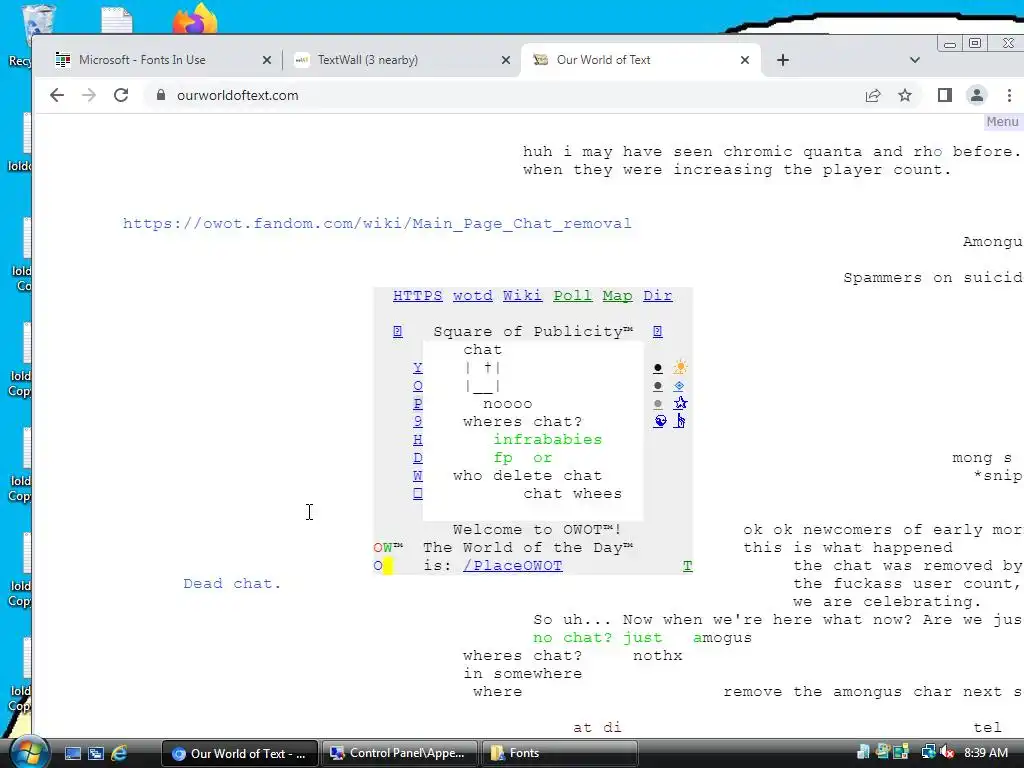Open the Firefox desktop shortcut
Screen dimensions: 1024x768
pos(195,18)
